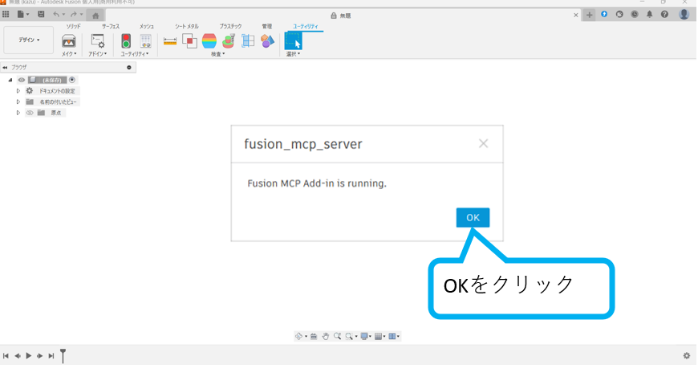
Task: Open the Help question mark menu
Action: (665, 14)
